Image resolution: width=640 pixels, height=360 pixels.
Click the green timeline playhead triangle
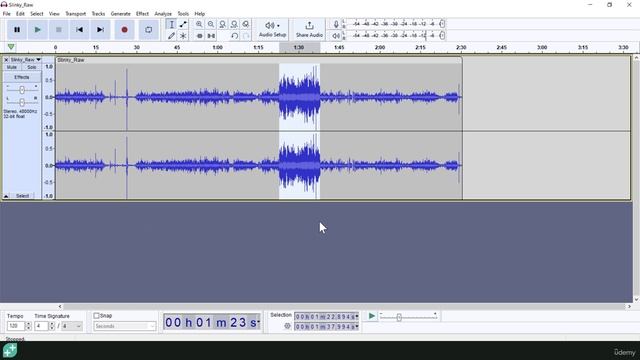click(11, 47)
